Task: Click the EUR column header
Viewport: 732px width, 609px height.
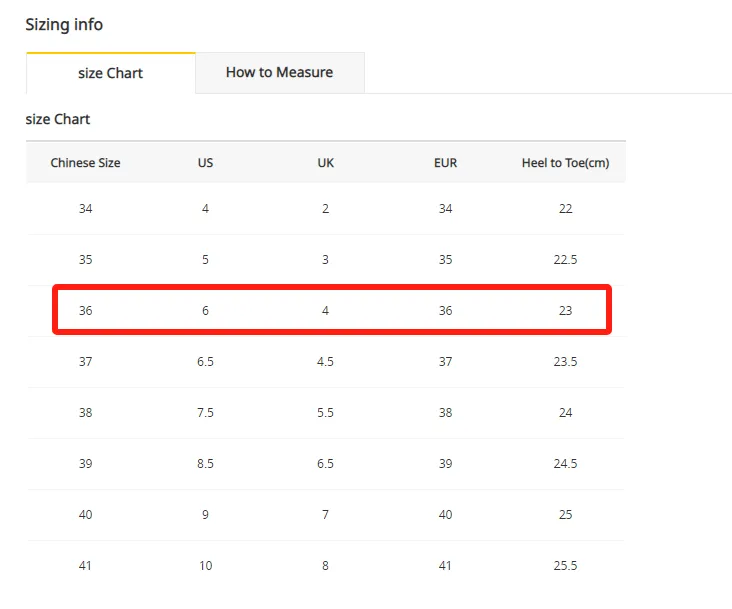Action: coord(445,162)
